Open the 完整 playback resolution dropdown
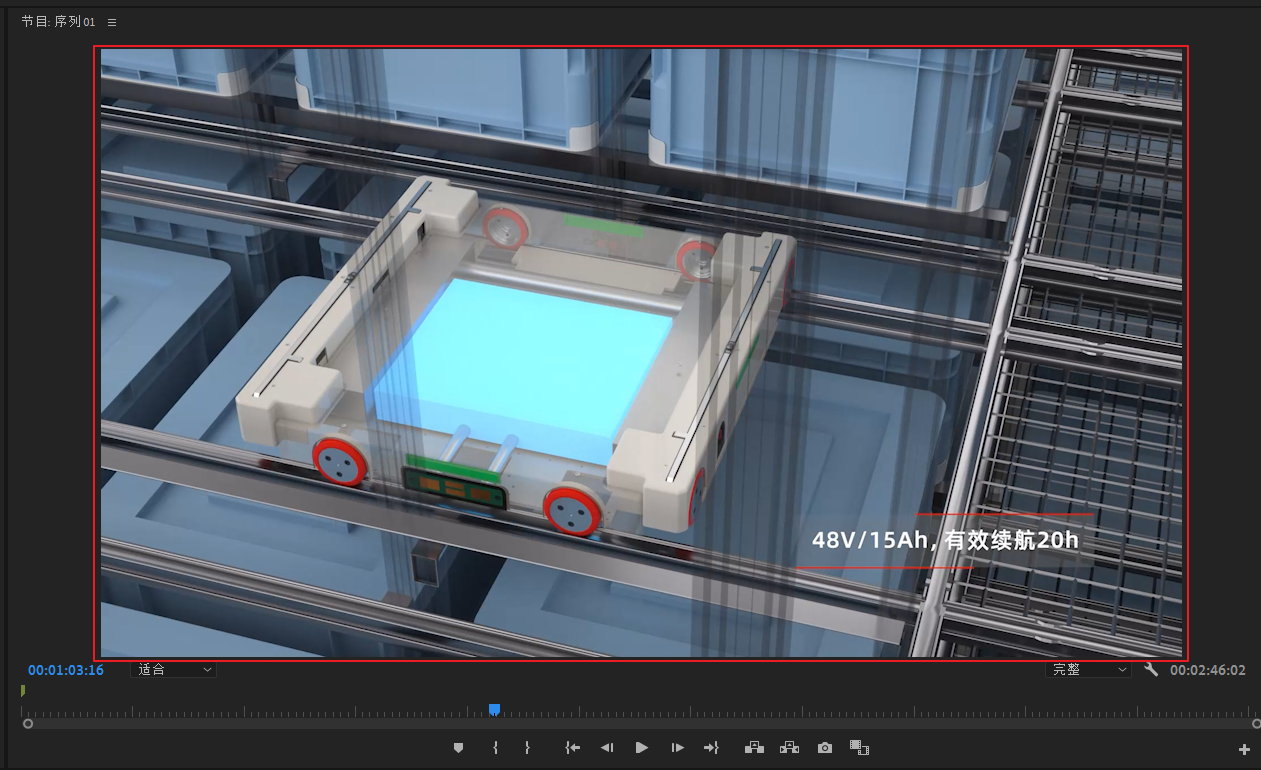Image resolution: width=1261 pixels, height=770 pixels. point(1088,669)
